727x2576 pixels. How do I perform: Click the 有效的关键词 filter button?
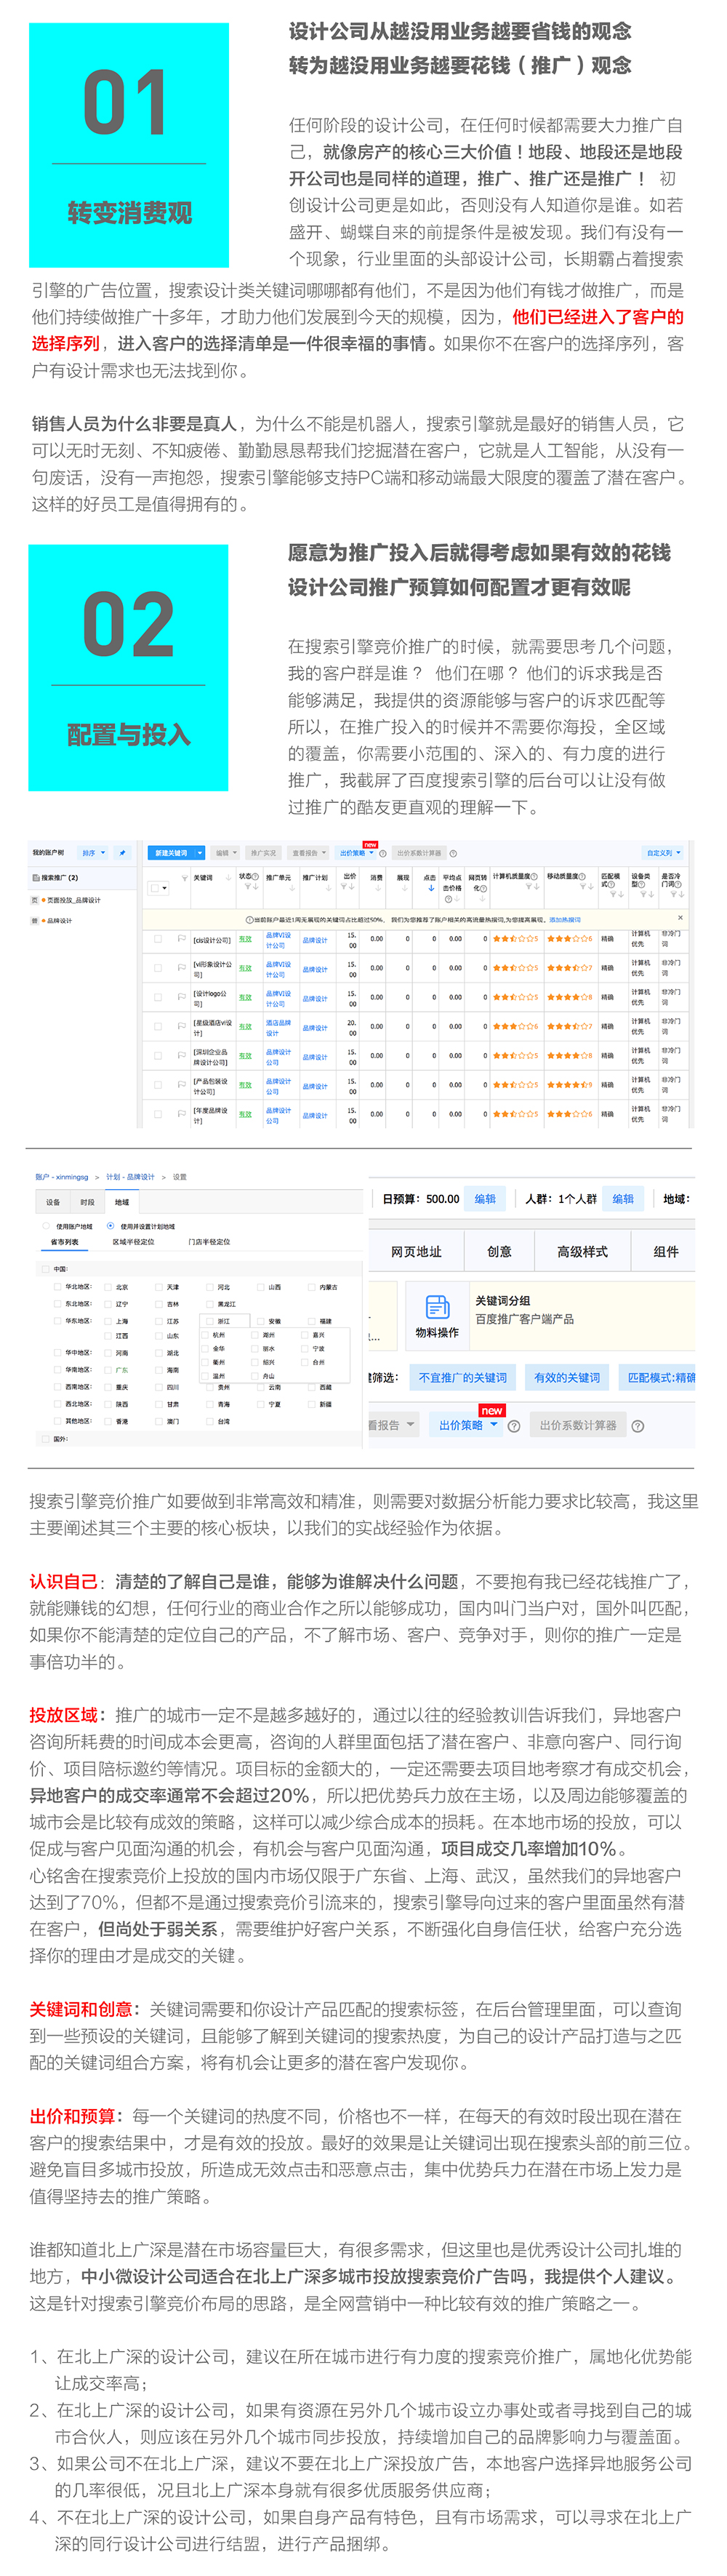(x=567, y=1378)
